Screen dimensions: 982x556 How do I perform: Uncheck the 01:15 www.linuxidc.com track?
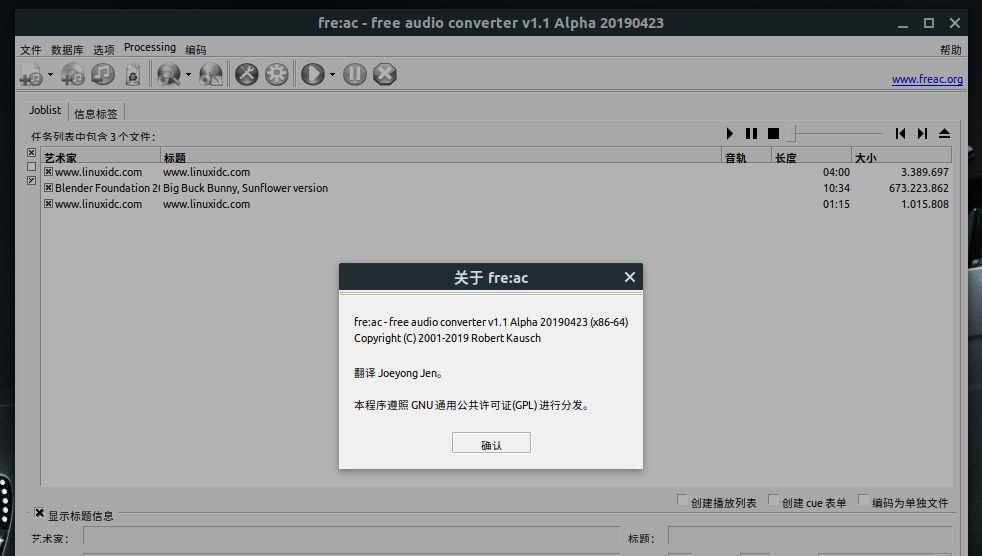pos(48,203)
